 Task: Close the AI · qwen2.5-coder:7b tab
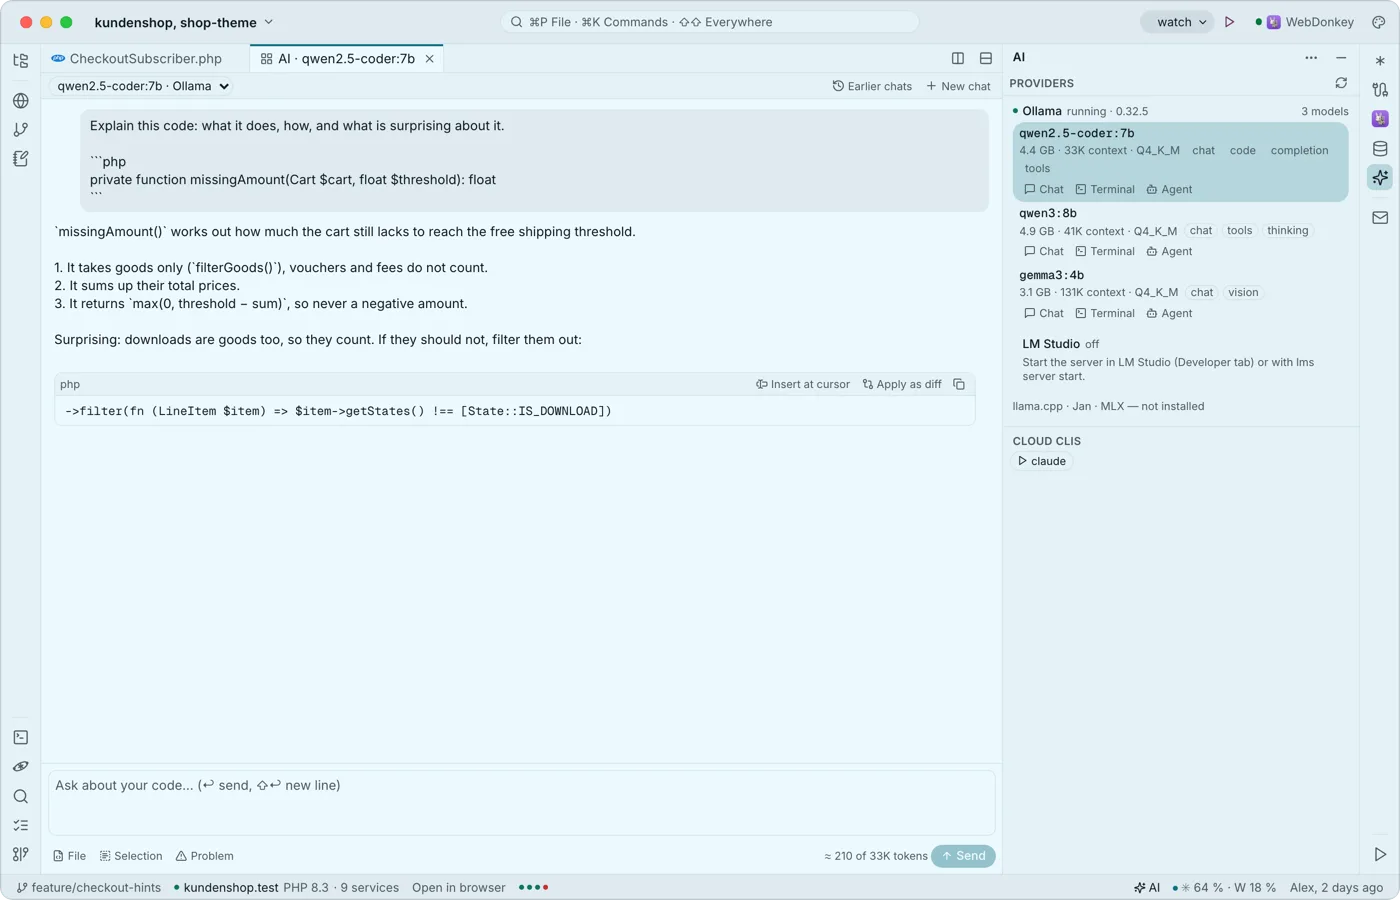(430, 59)
